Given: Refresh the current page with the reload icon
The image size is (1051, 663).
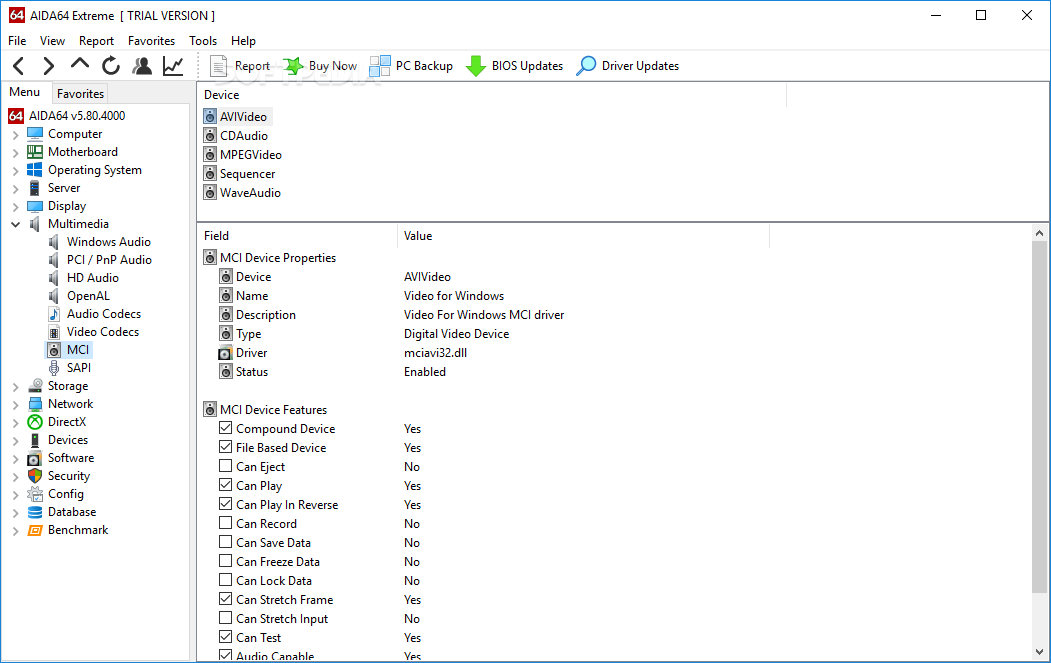Looking at the screenshot, I should coord(111,66).
